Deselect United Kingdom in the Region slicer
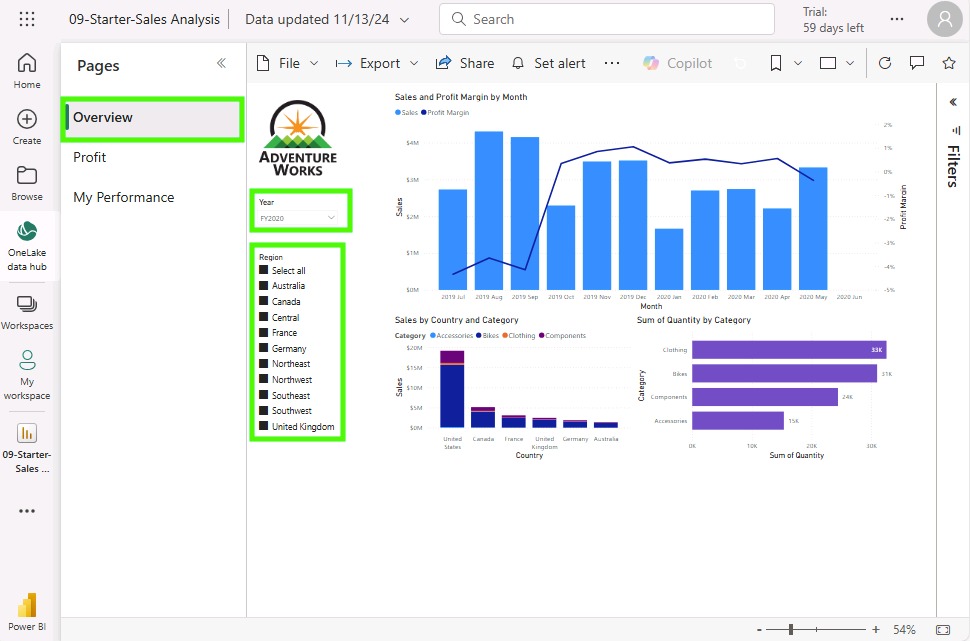 (264, 426)
